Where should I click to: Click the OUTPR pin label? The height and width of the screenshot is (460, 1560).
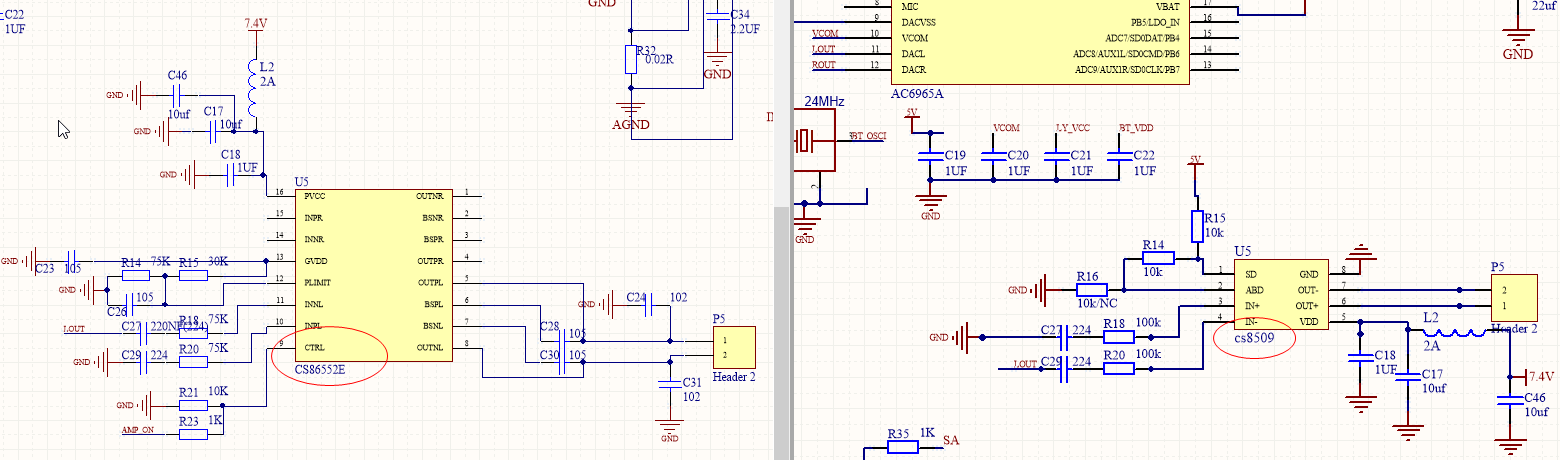point(429,261)
